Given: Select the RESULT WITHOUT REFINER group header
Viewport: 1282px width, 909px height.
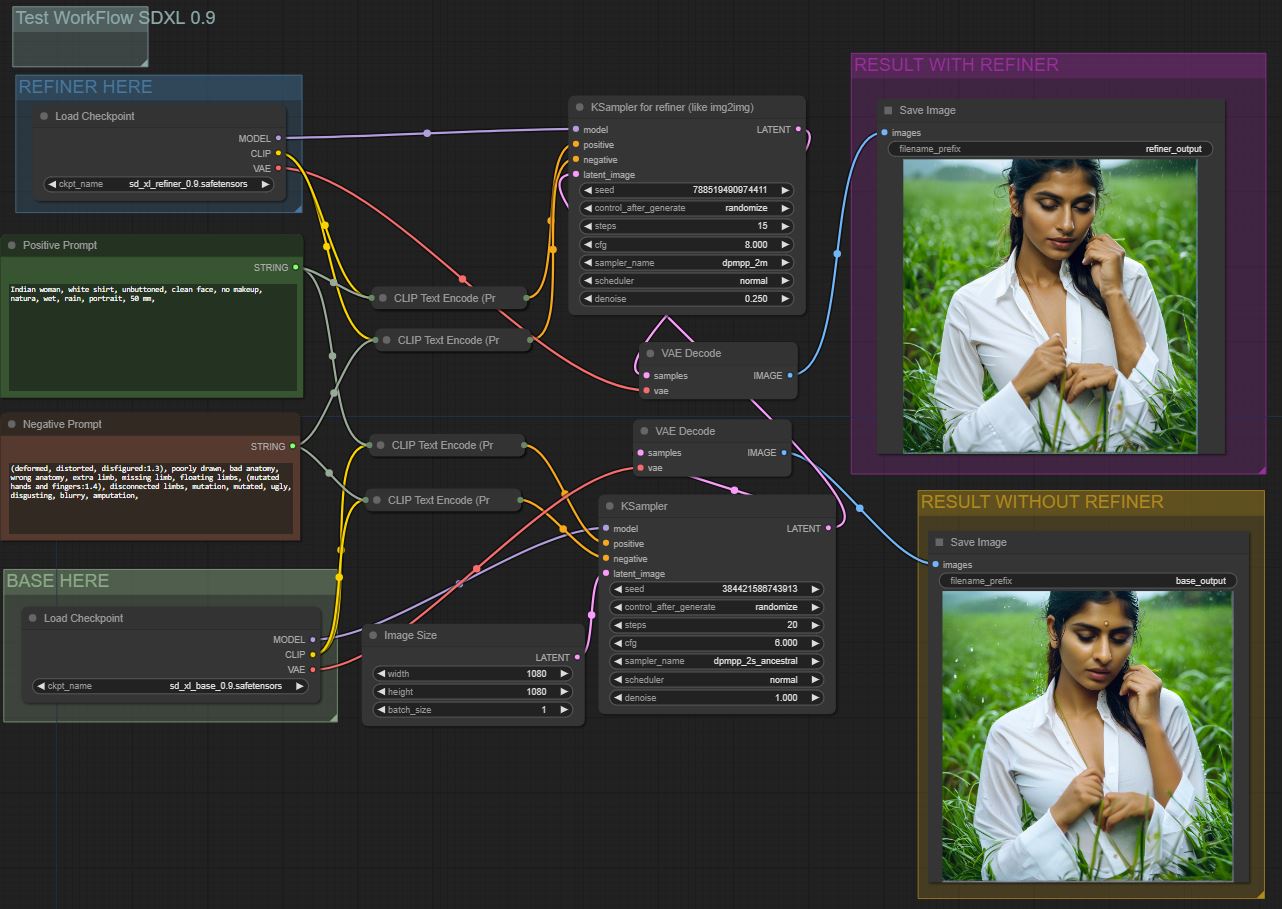Looking at the screenshot, I should pos(1041,502).
